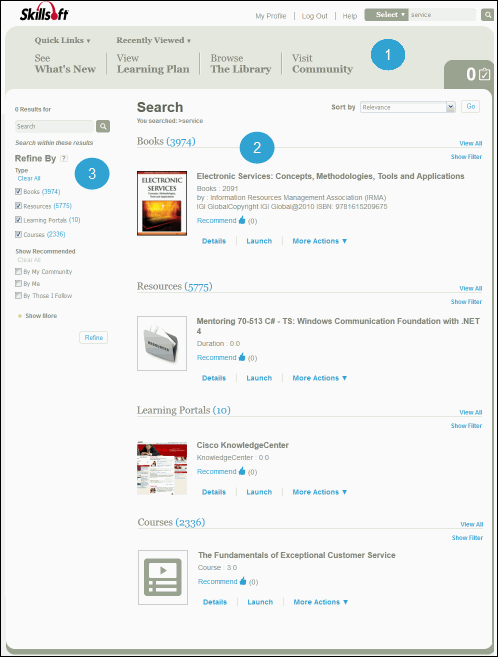Click thumbs-up icon for Mentoring 70-513 resource
The width and height of the screenshot is (498, 657).
[x=242, y=357]
